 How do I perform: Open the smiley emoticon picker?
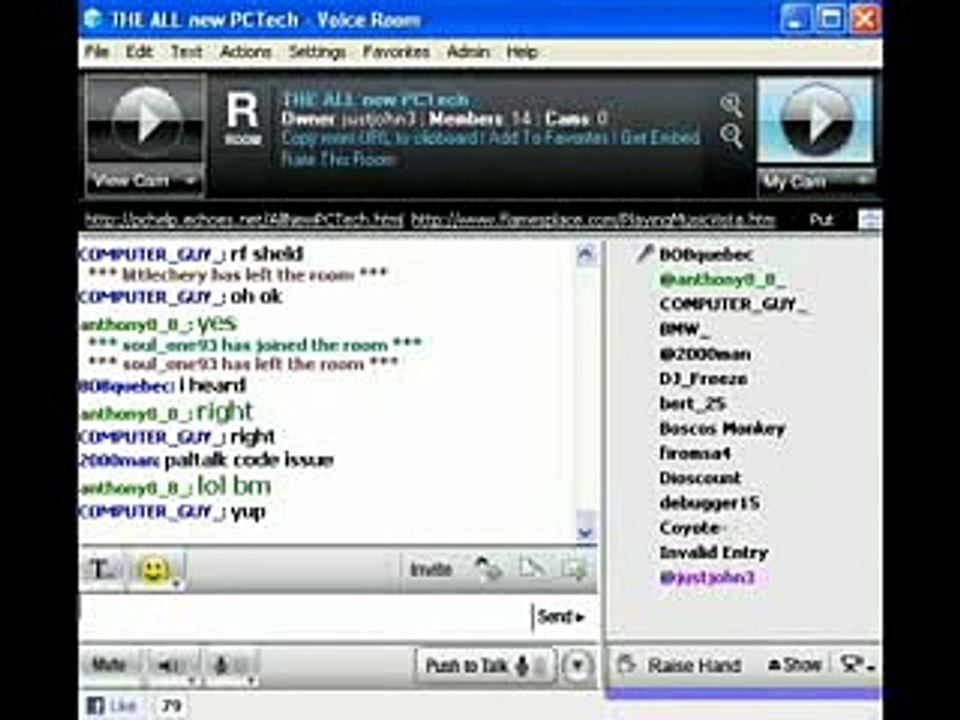pyautogui.click(x=156, y=570)
